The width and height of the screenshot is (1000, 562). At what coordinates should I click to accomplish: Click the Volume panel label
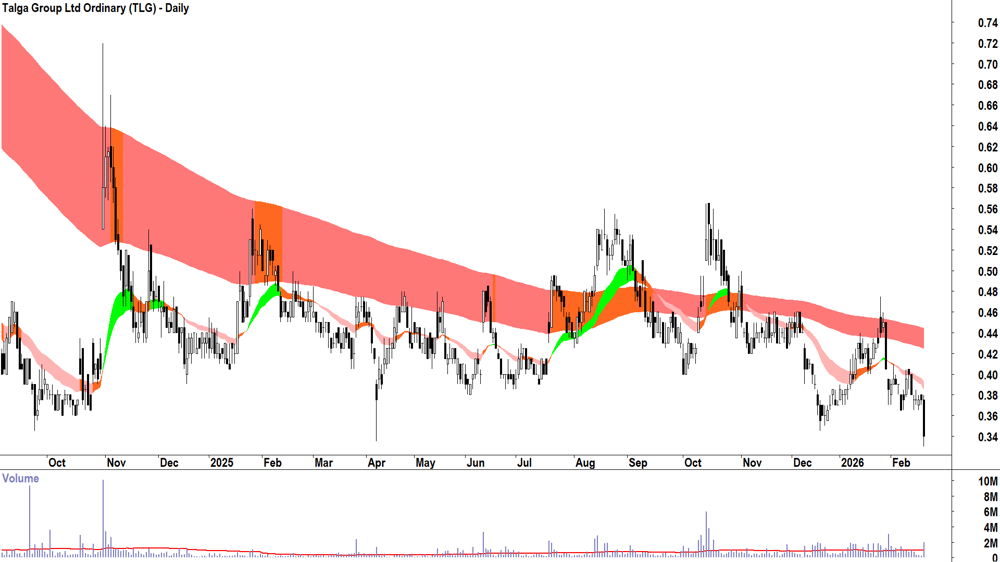click(20, 478)
